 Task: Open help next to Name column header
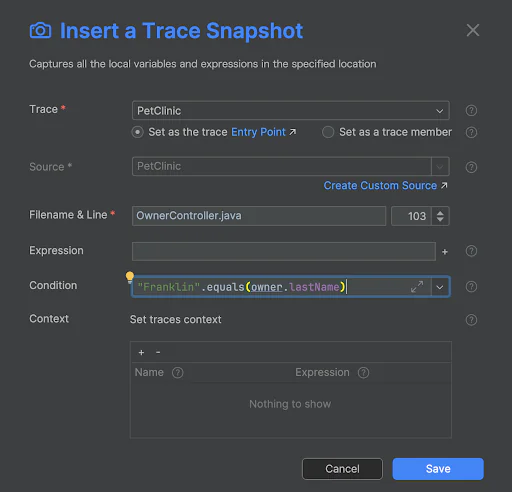[177, 372]
